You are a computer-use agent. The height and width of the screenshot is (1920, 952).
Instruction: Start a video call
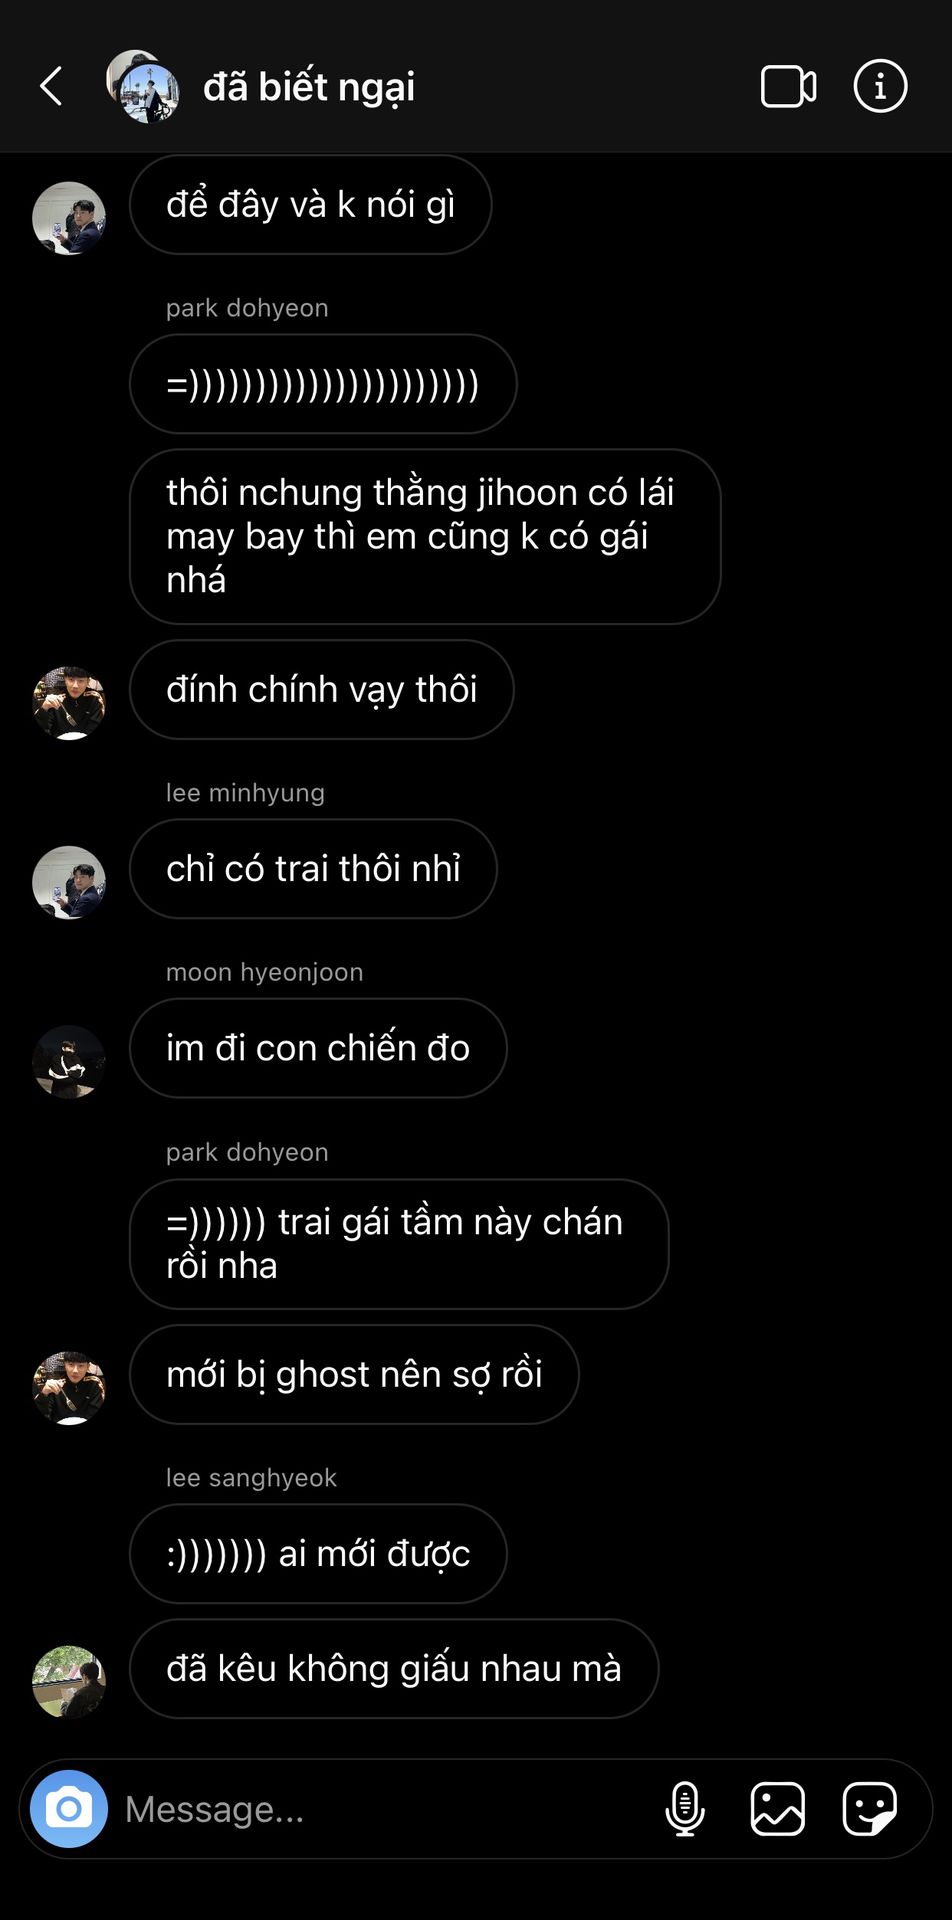(x=788, y=86)
